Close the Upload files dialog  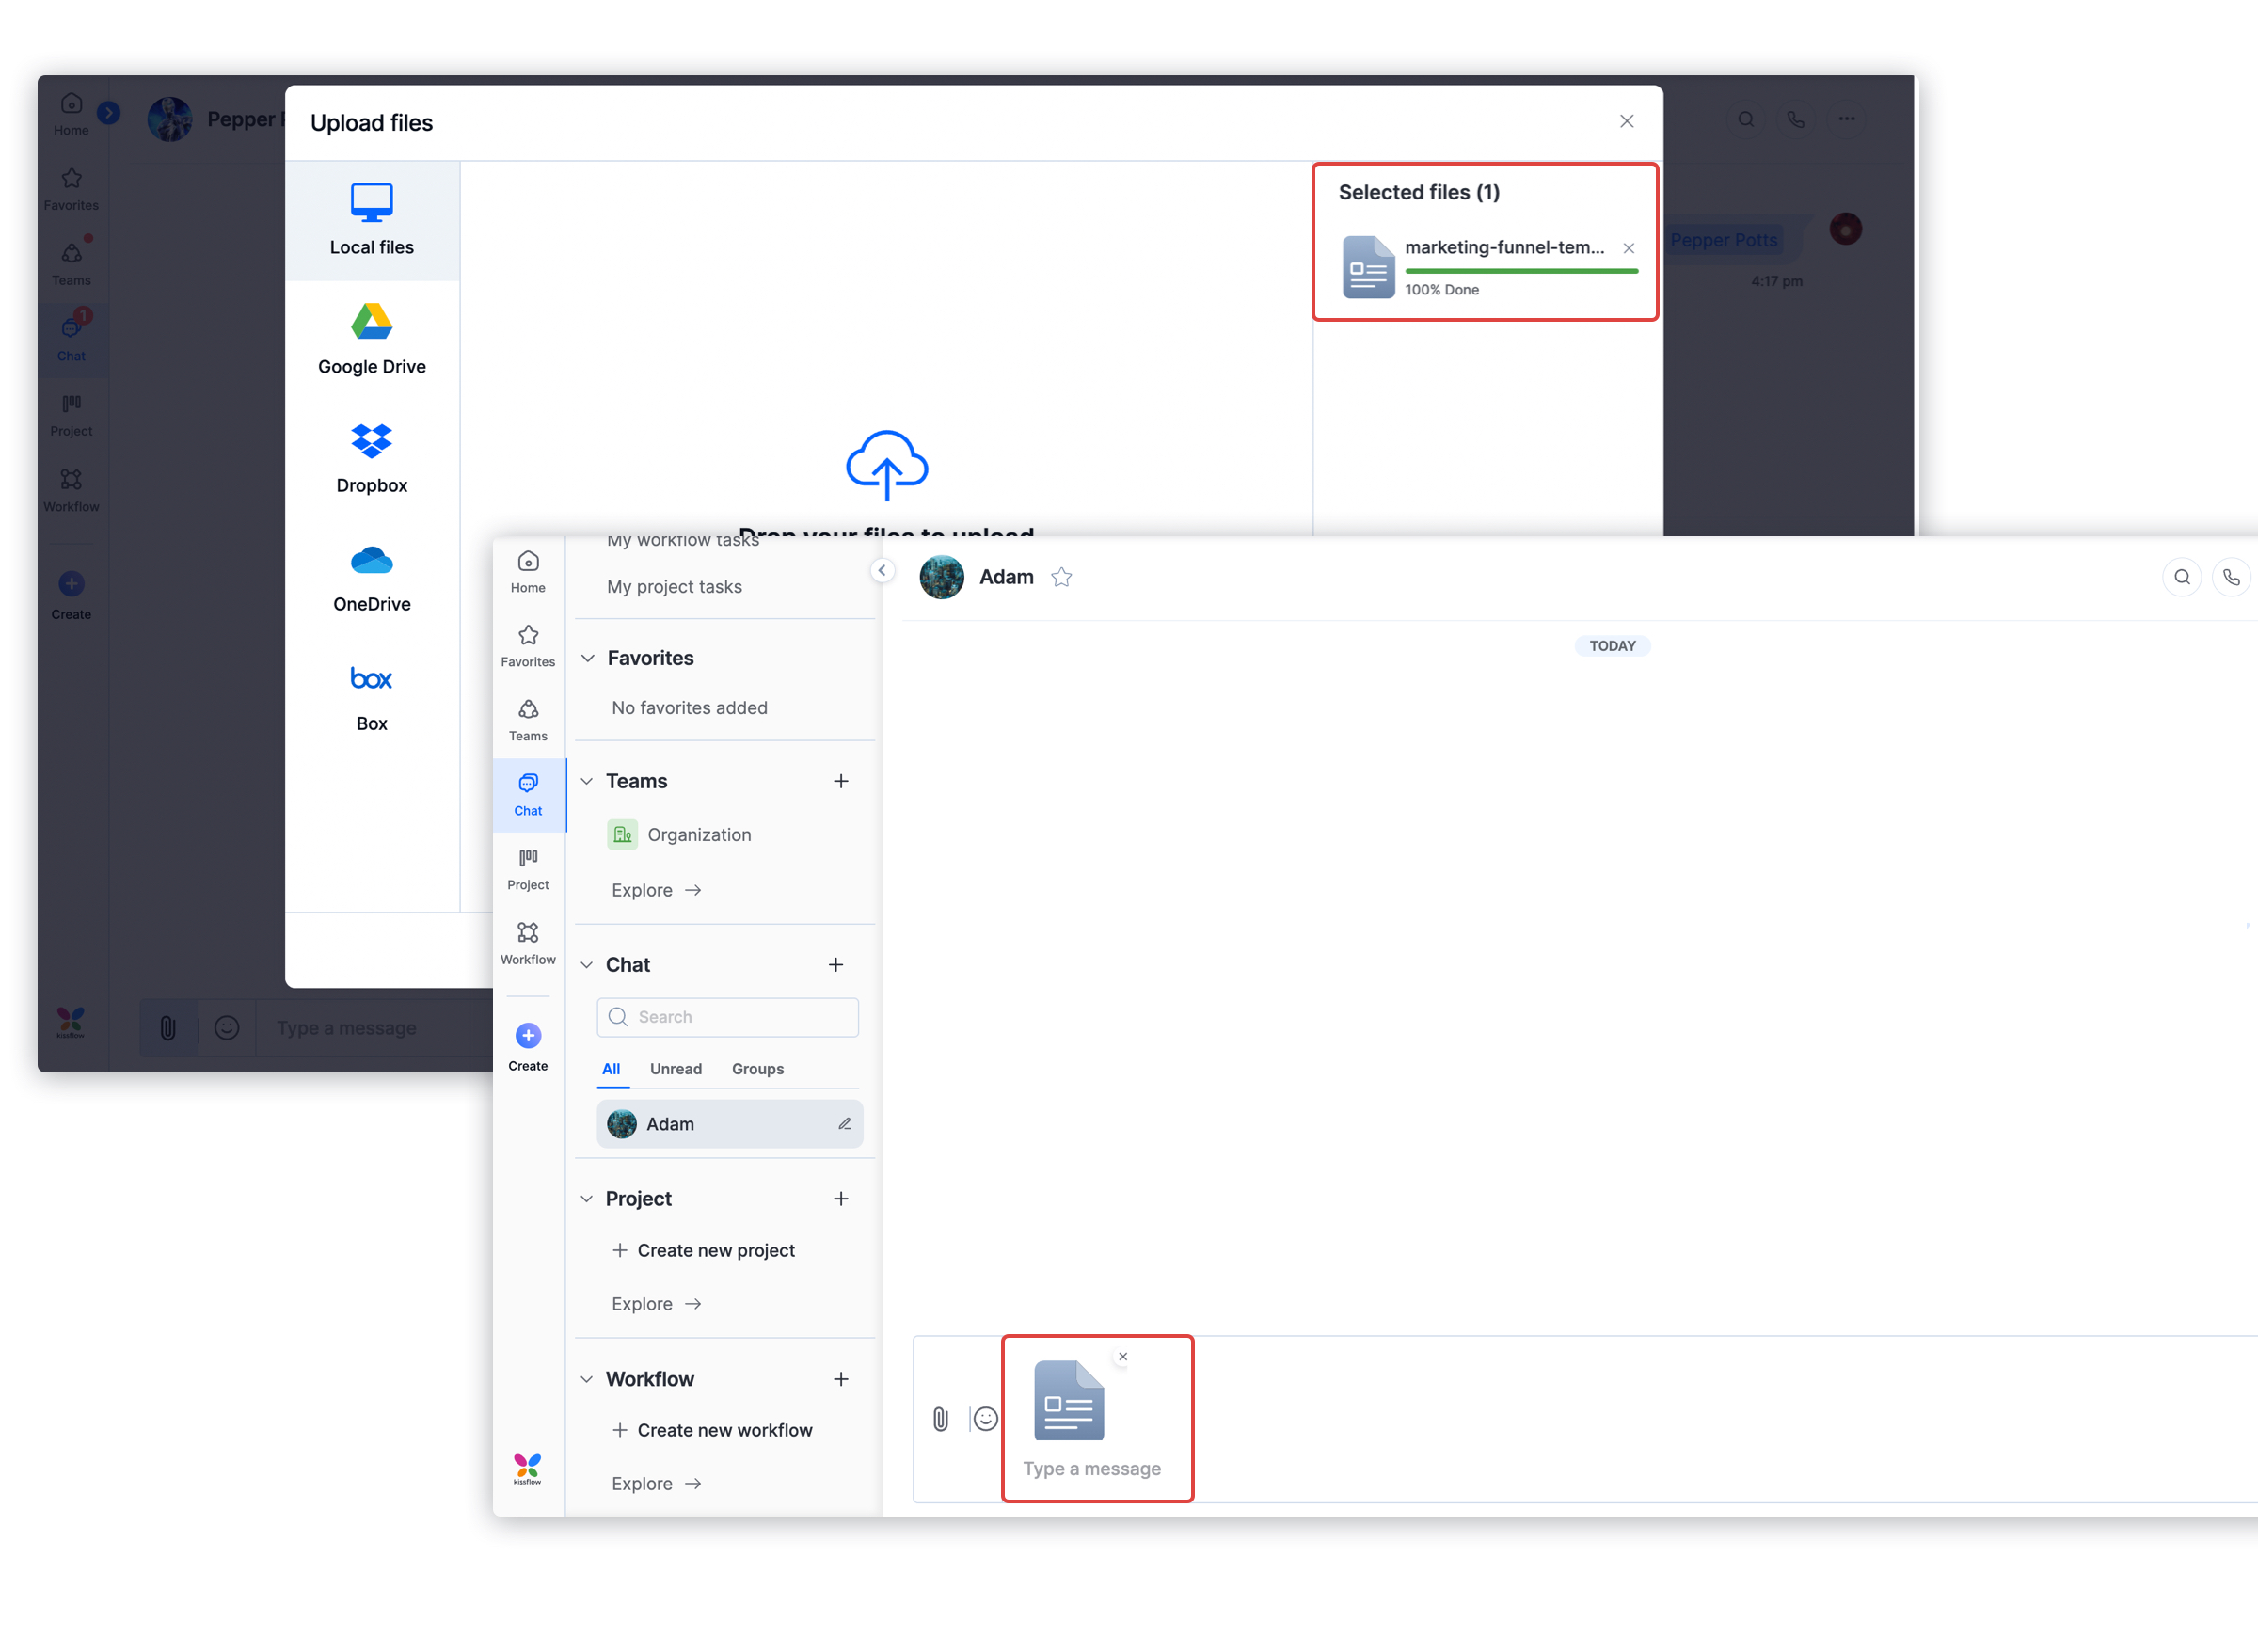pos(1626,121)
